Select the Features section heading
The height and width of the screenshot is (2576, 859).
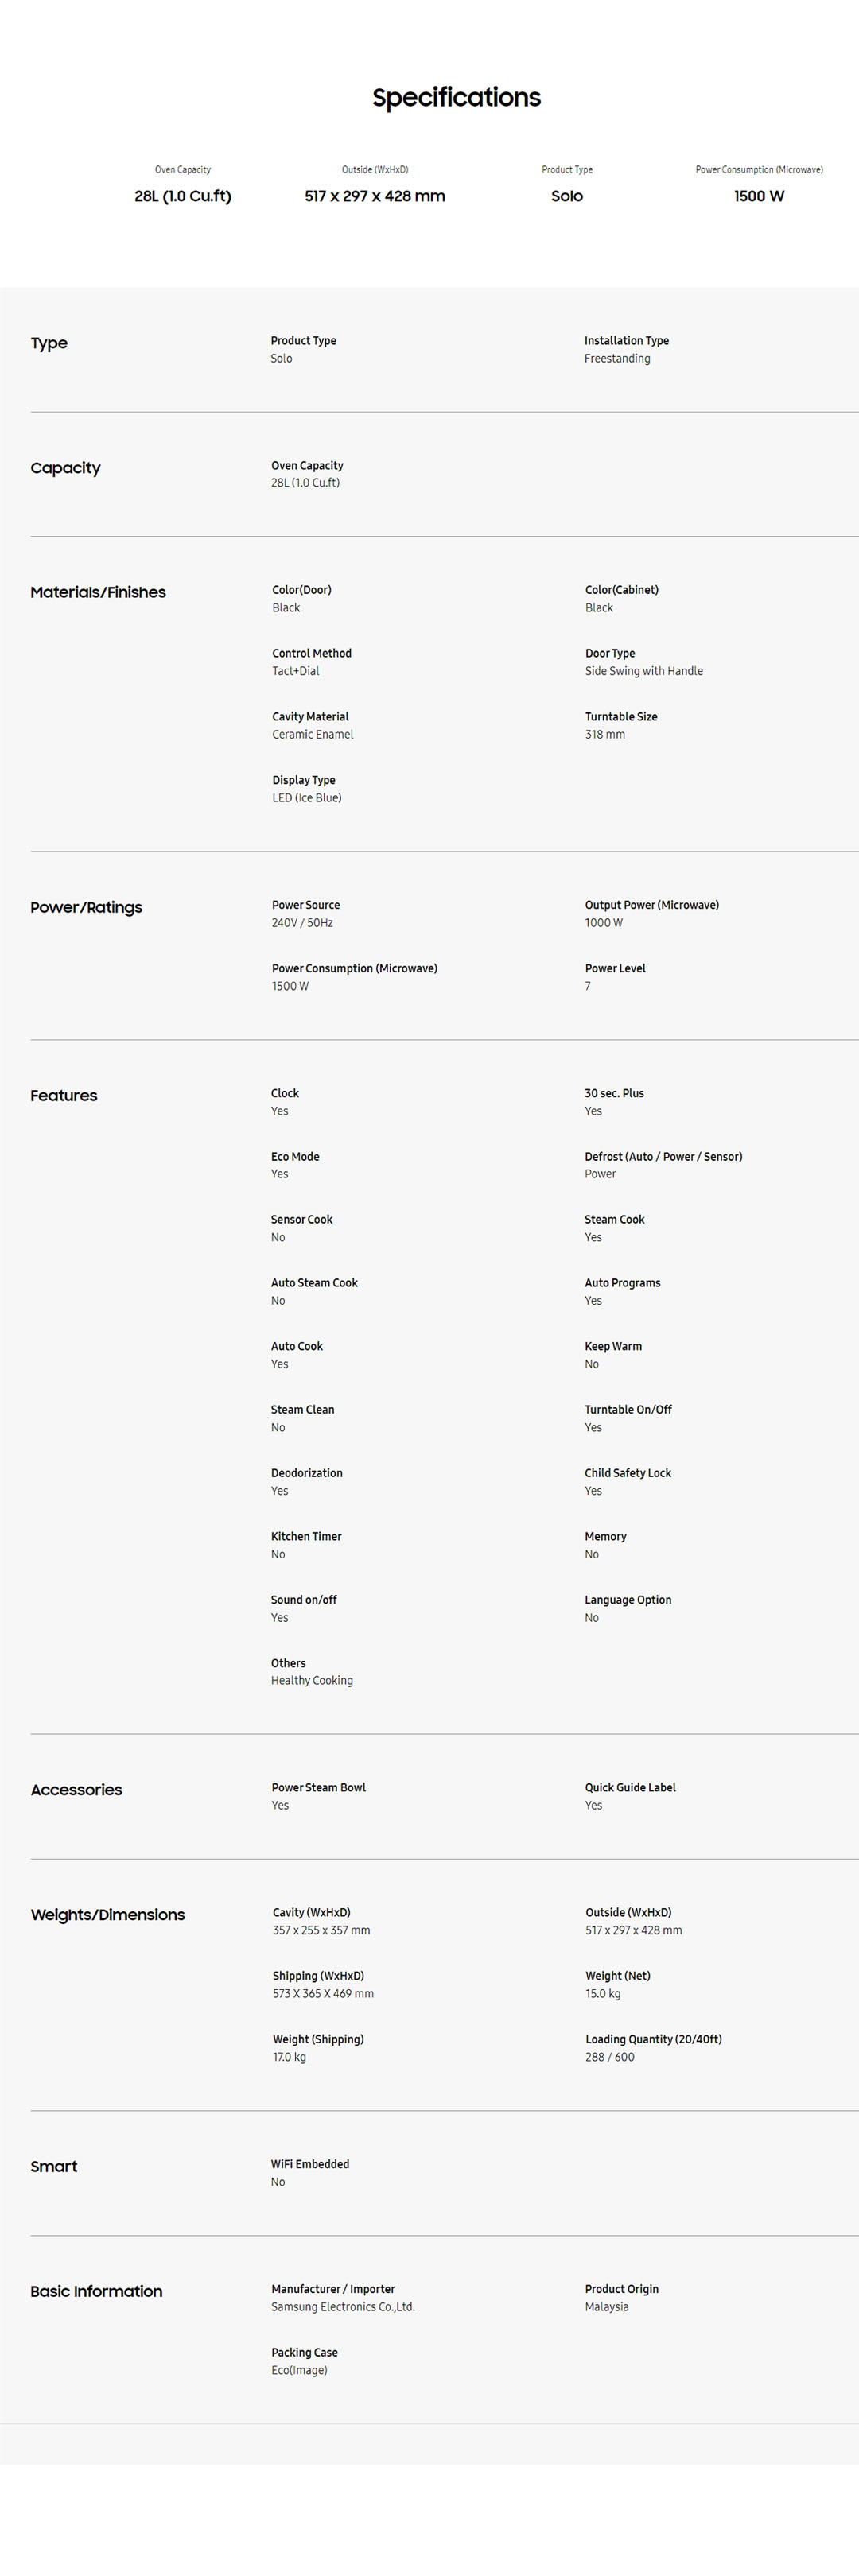click(x=64, y=1095)
